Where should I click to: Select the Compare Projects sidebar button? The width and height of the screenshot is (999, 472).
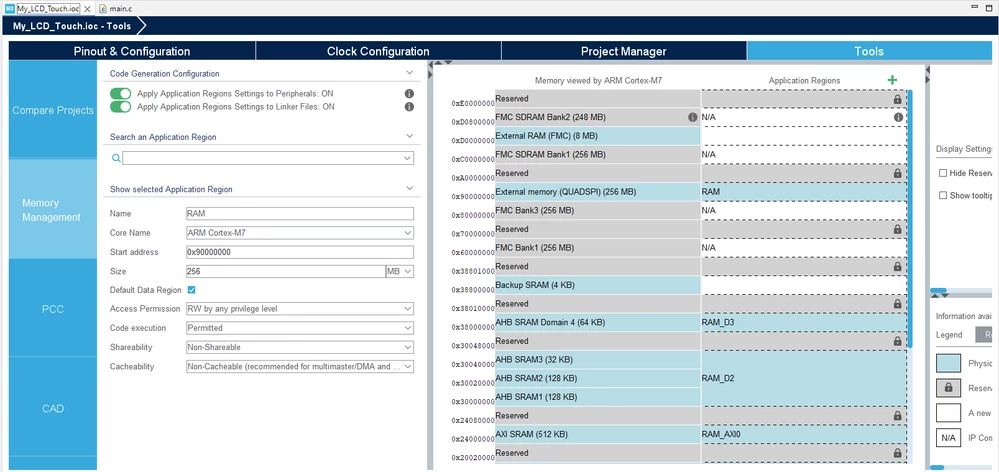(53, 110)
